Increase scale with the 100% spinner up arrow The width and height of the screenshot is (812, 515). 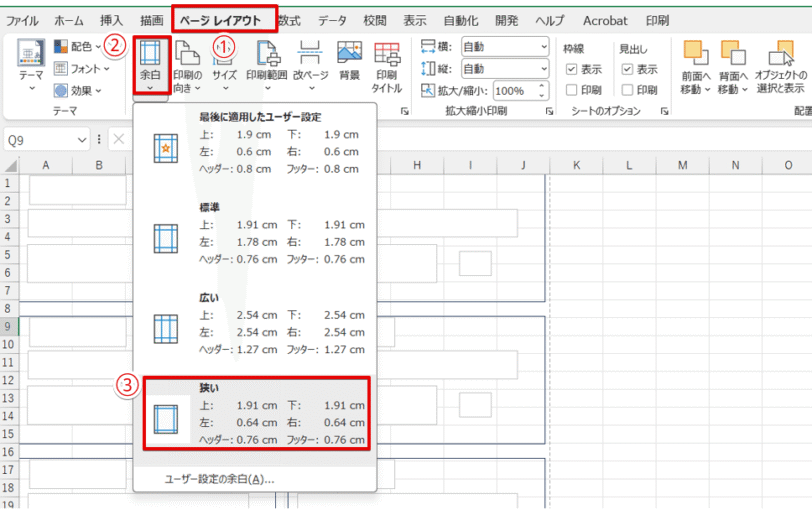tap(542, 87)
